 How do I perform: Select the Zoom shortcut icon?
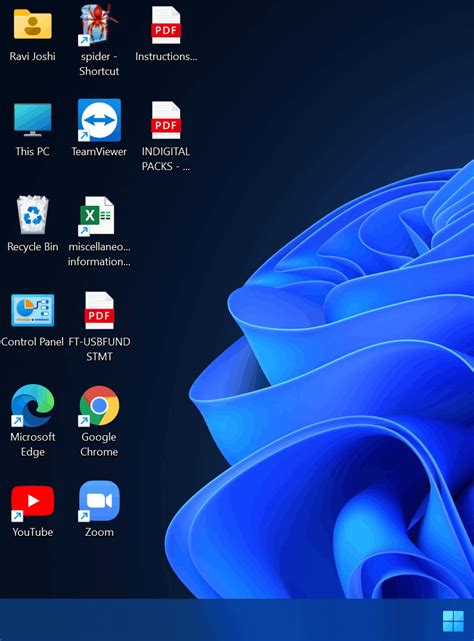99,501
